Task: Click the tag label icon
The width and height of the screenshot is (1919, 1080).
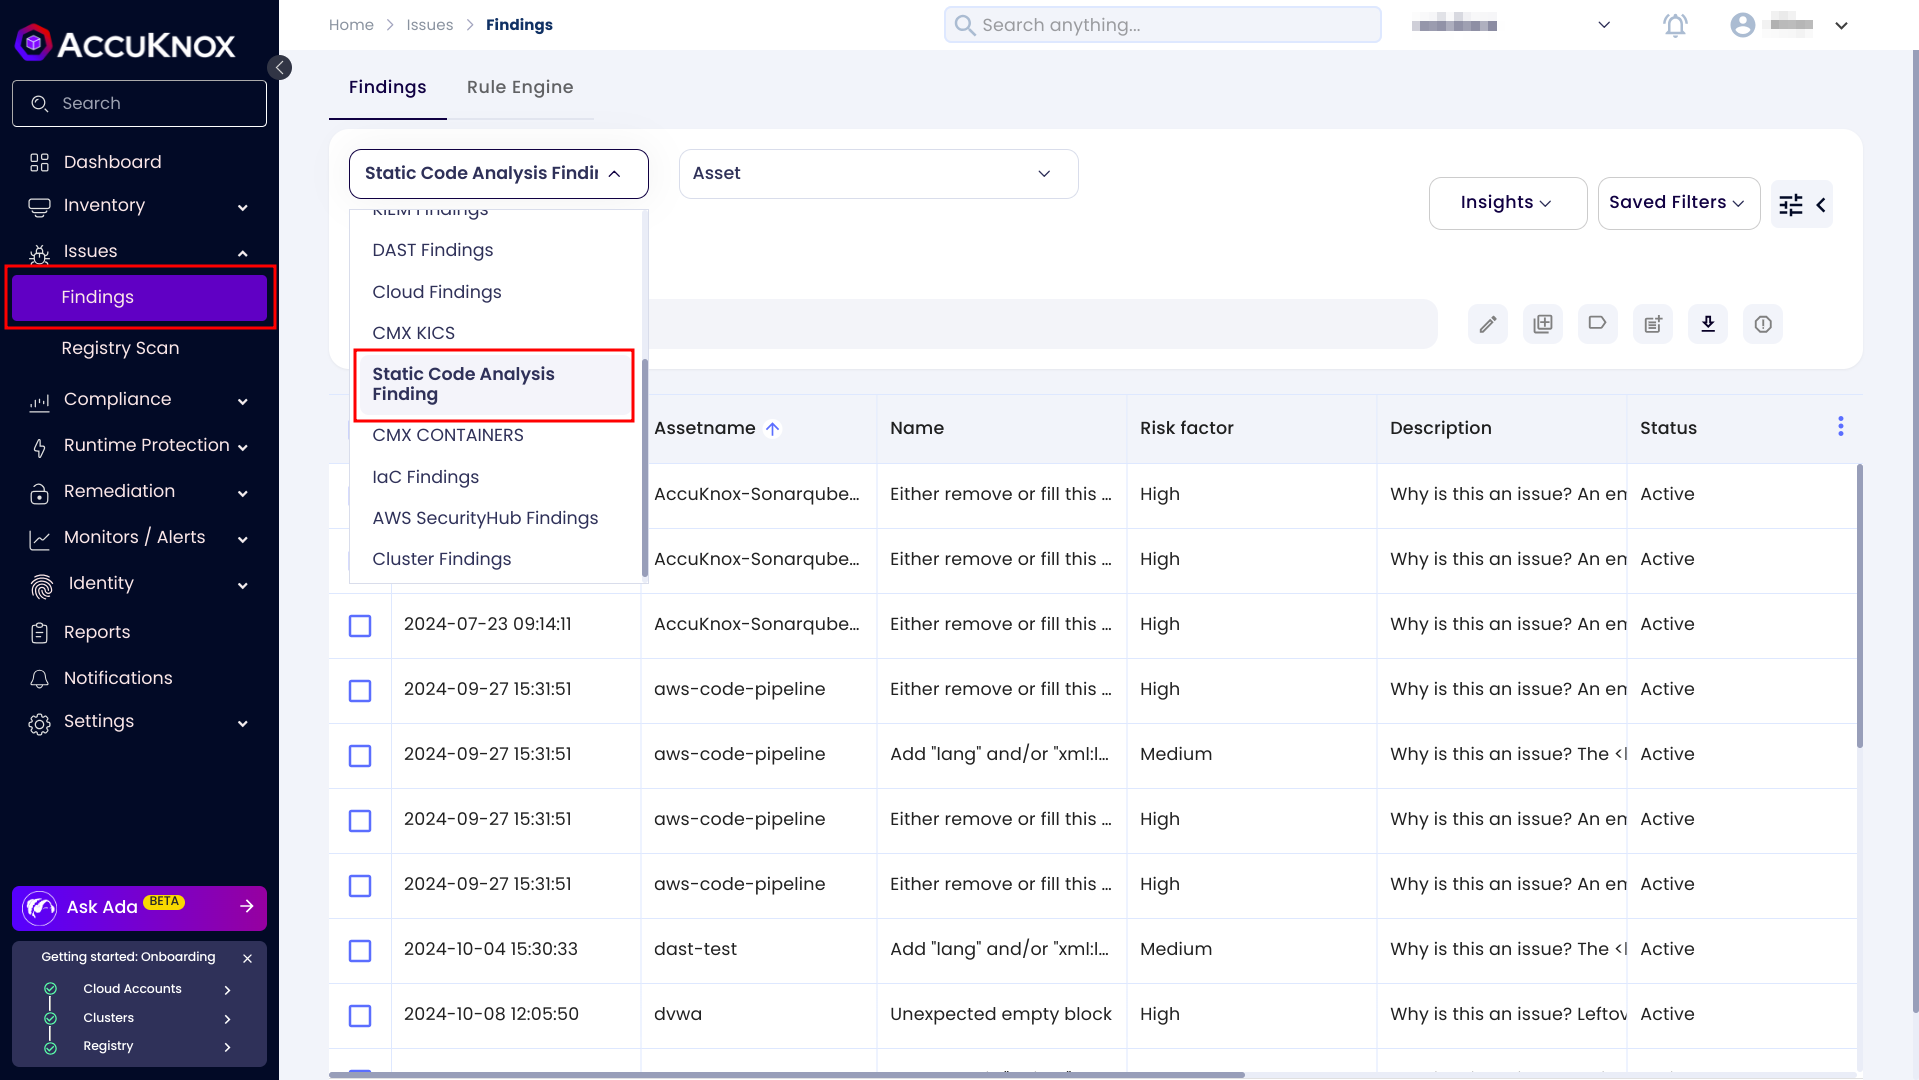Action: (1598, 324)
